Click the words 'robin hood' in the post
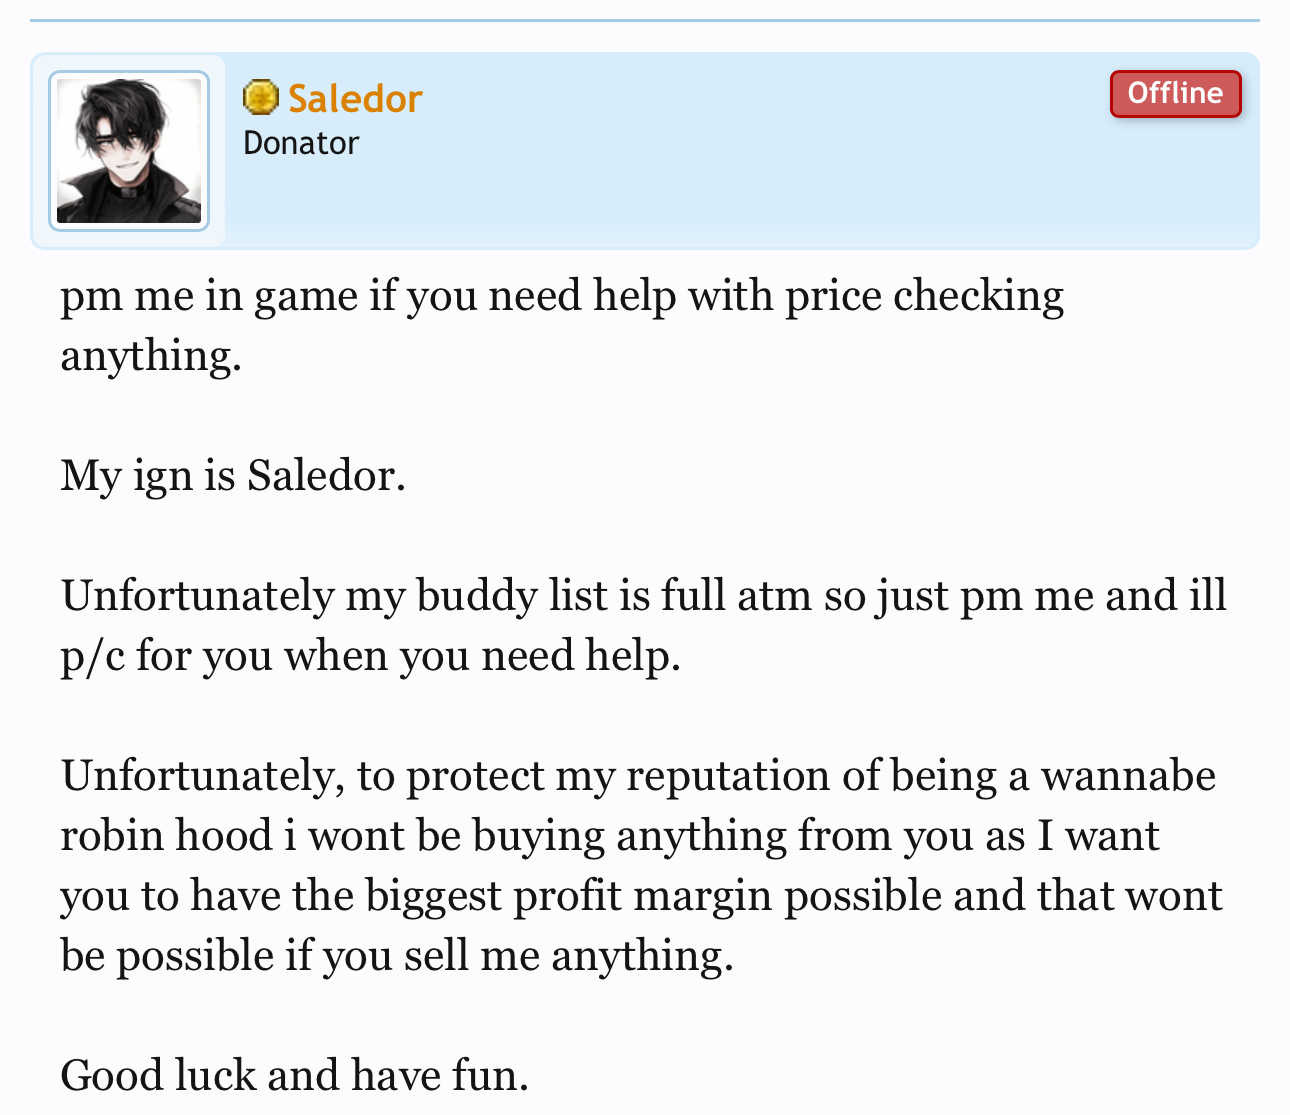Viewport: 1290px width, 1115px height. [166, 836]
